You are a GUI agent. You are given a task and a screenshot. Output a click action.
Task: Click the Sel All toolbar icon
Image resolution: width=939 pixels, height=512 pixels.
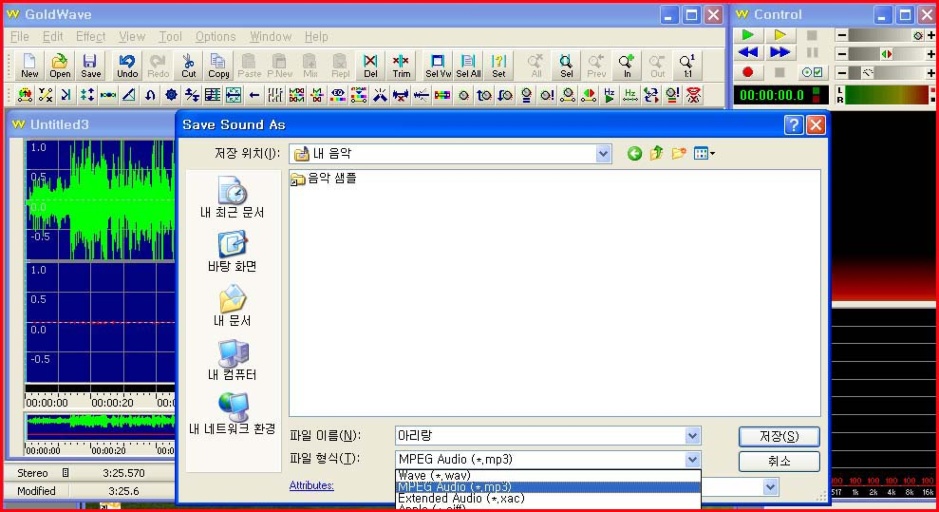click(468, 65)
